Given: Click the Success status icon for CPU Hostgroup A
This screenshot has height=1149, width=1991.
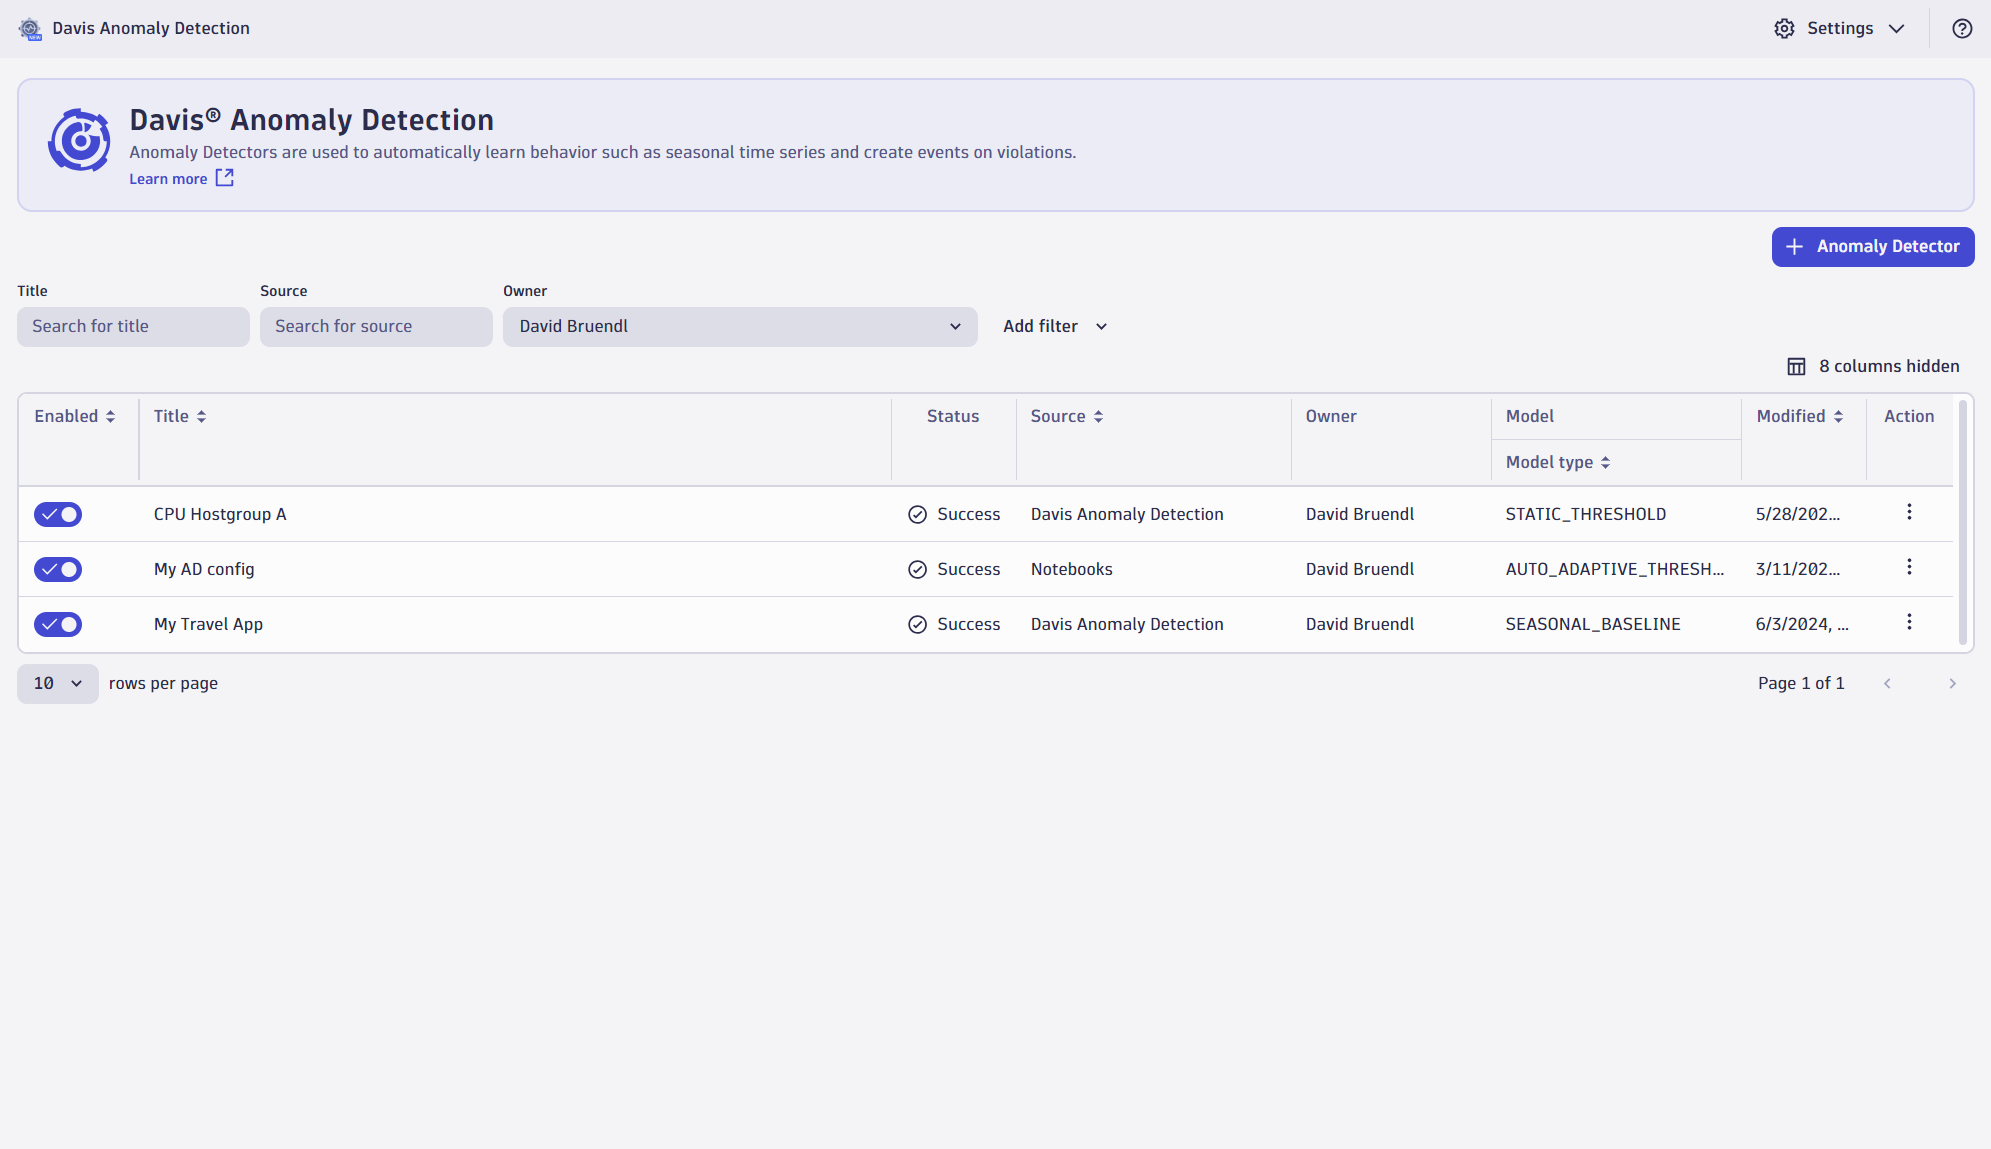Looking at the screenshot, I should [x=917, y=515].
